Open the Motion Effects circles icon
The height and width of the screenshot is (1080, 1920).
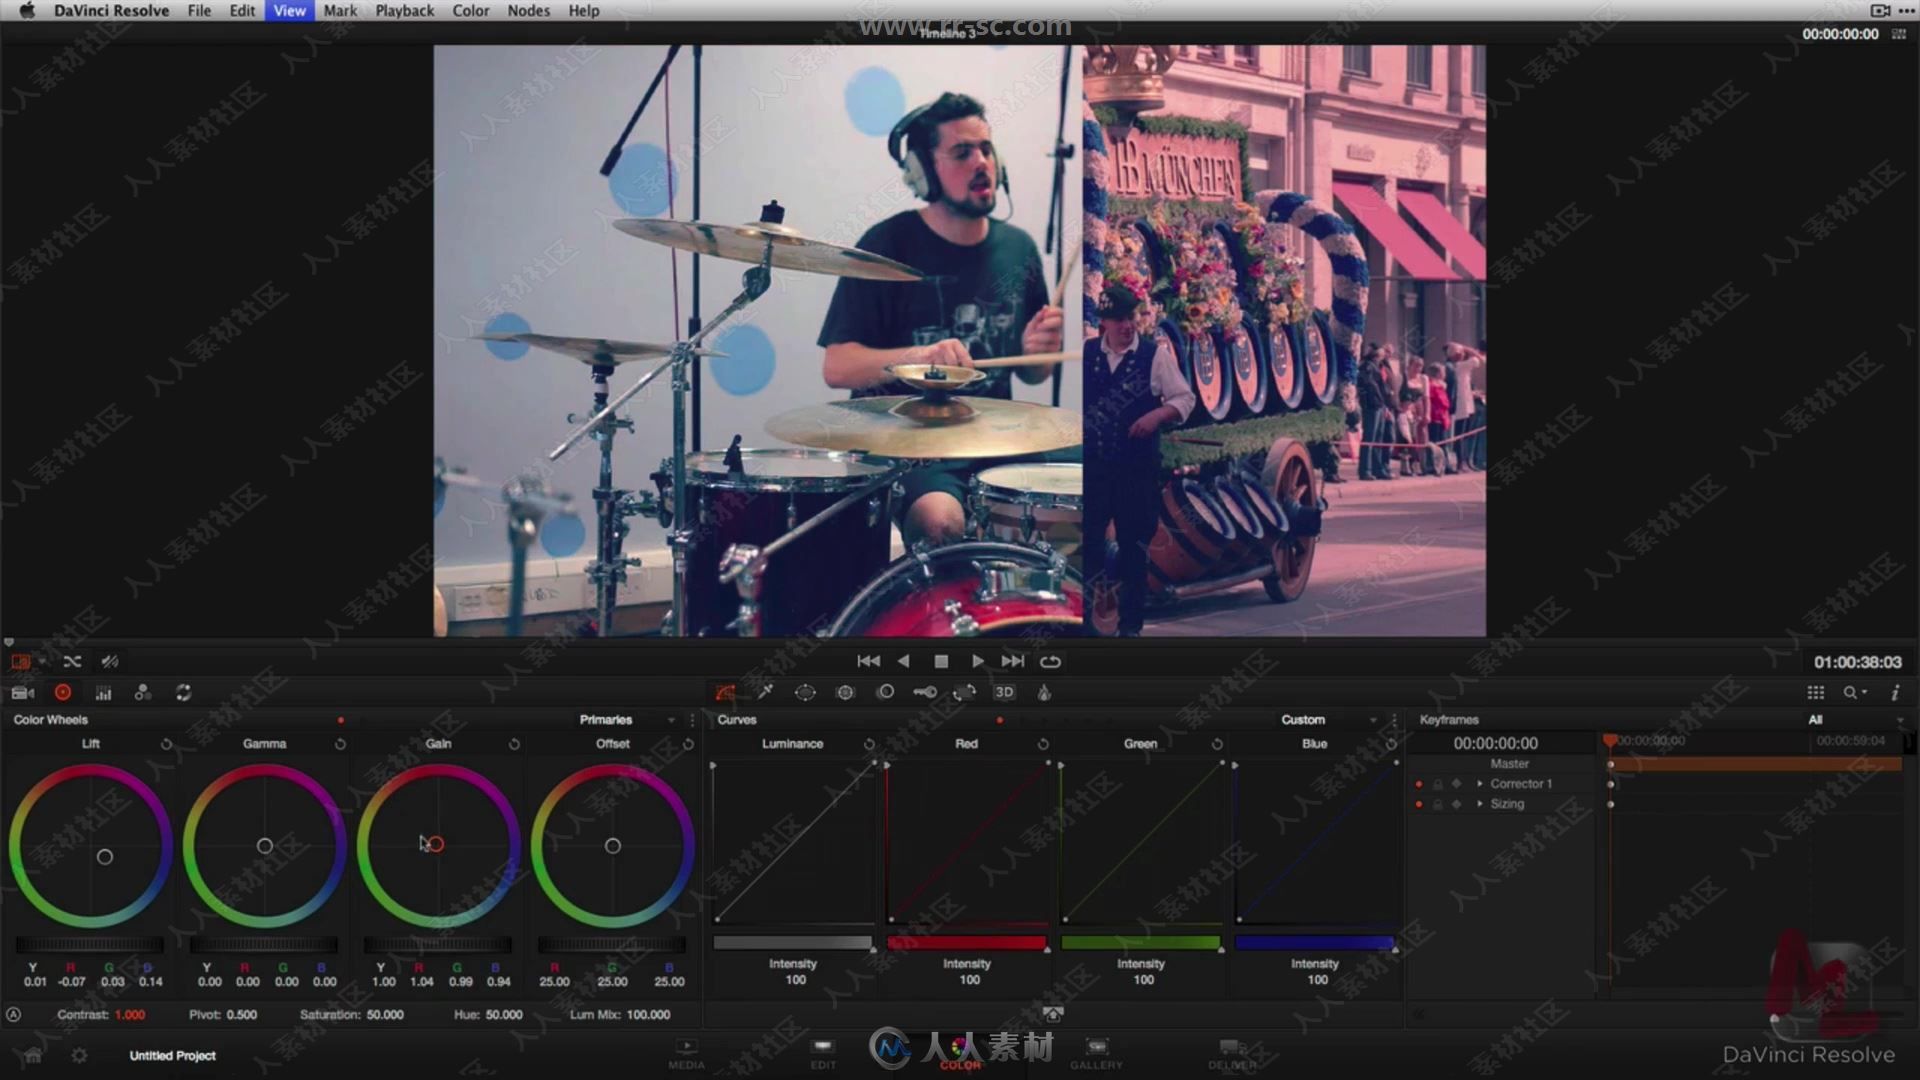click(143, 692)
